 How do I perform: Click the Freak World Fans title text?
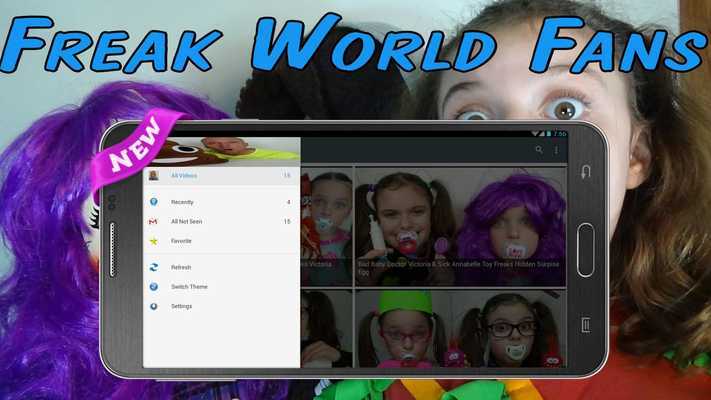[354, 43]
